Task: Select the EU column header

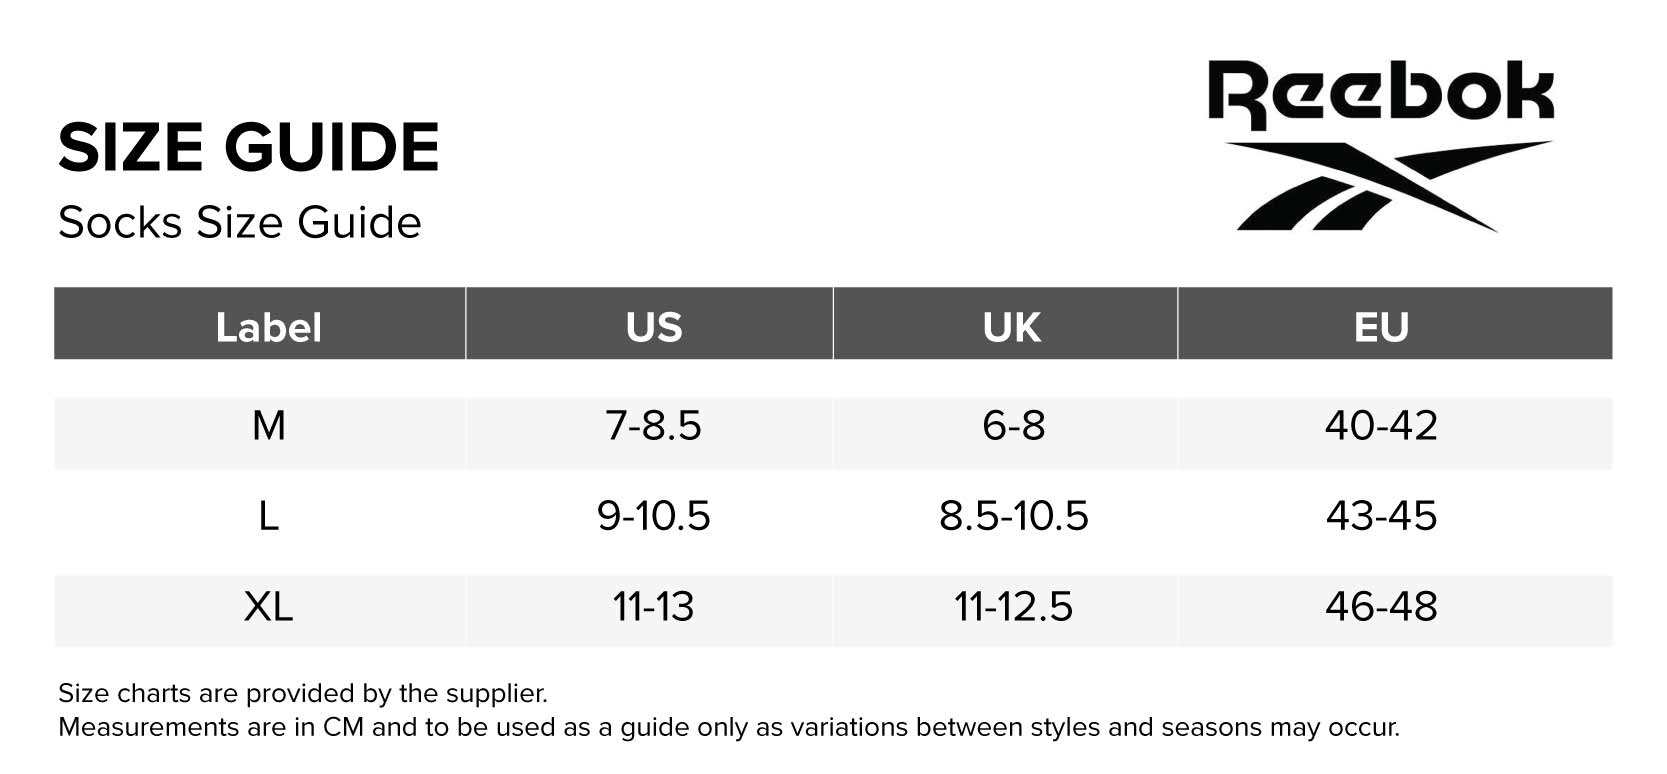Action: pos(1381,327)
